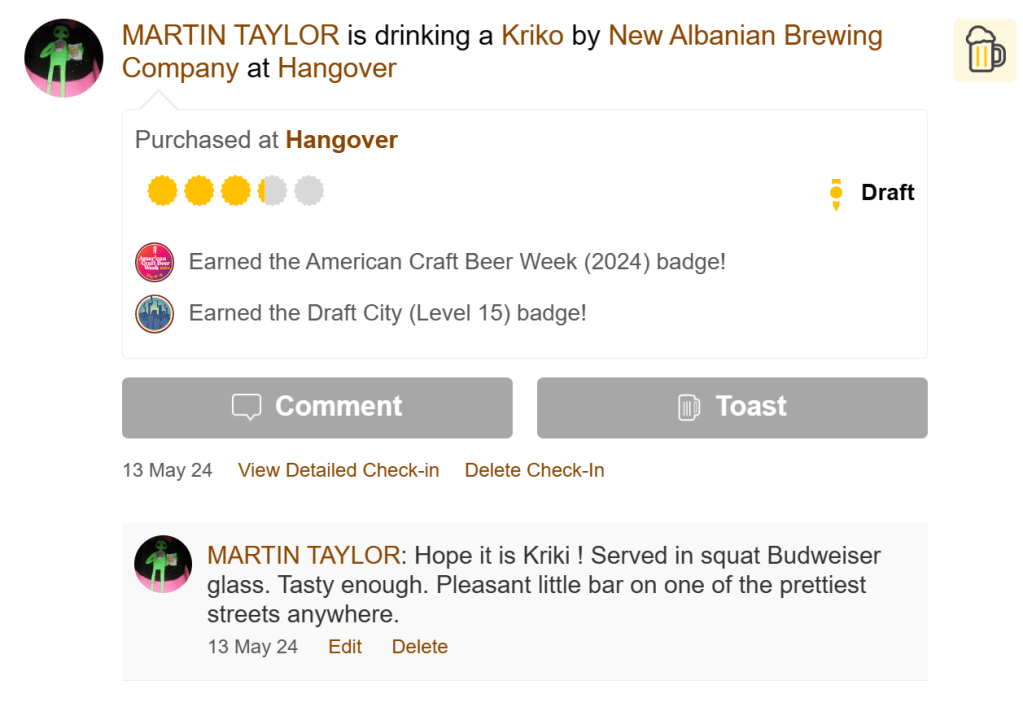
Task: Click the Draft City badge icon
Action: [155, 313]
